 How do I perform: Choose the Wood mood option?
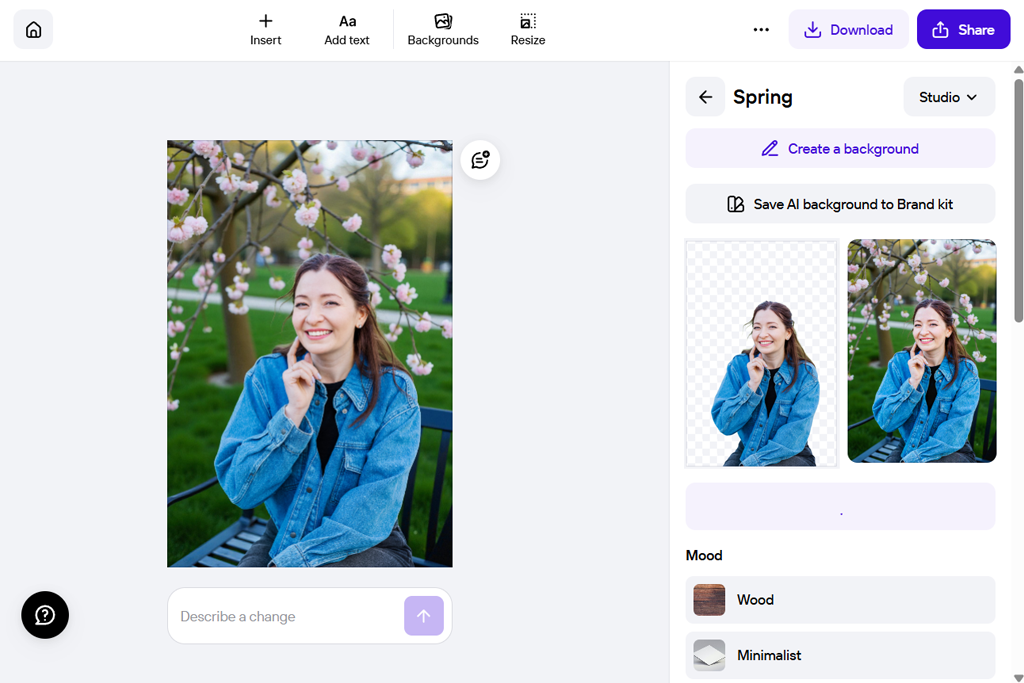click(x=840, y=599)
